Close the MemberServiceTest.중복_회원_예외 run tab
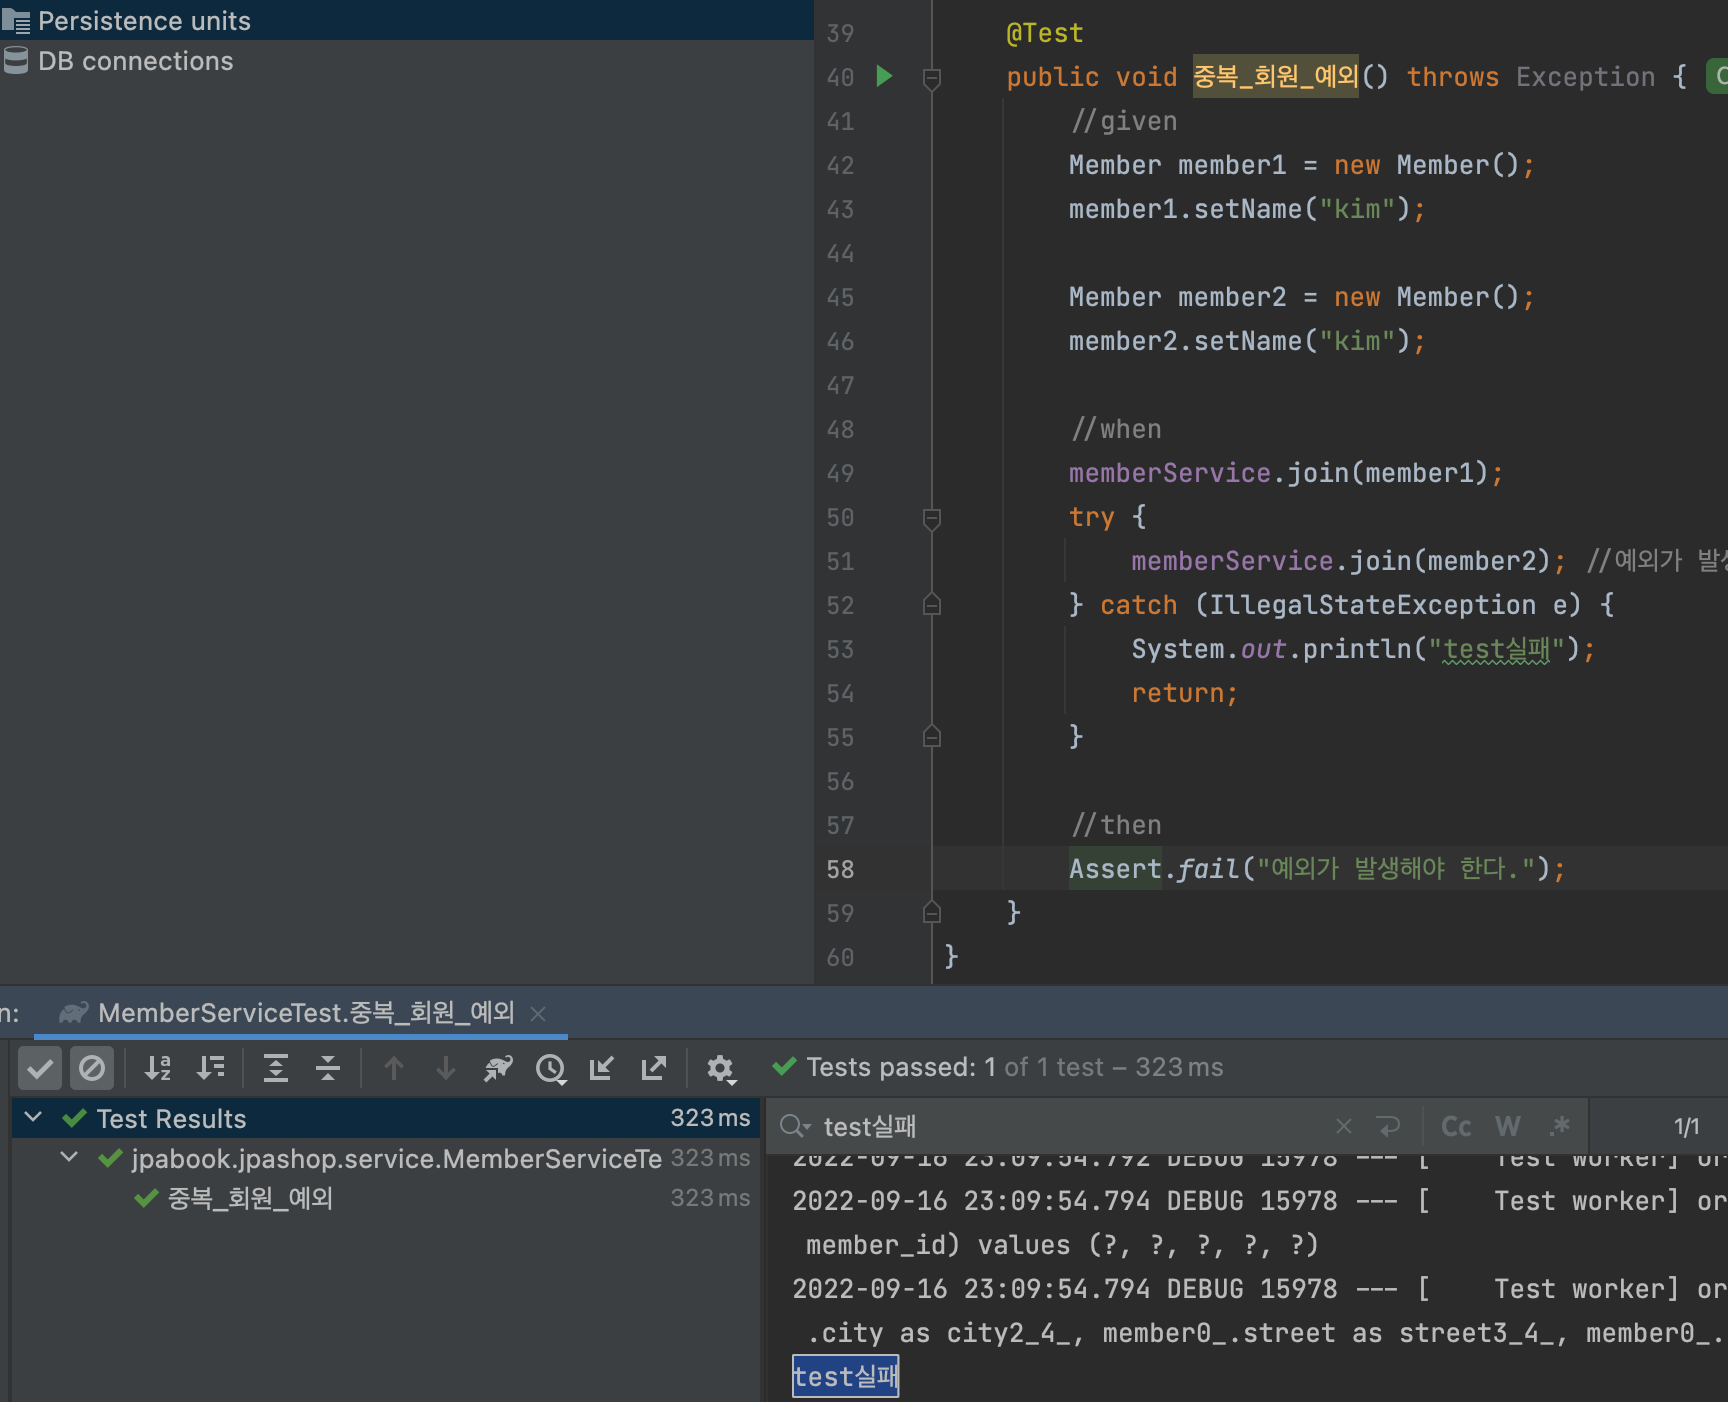 538,1014
